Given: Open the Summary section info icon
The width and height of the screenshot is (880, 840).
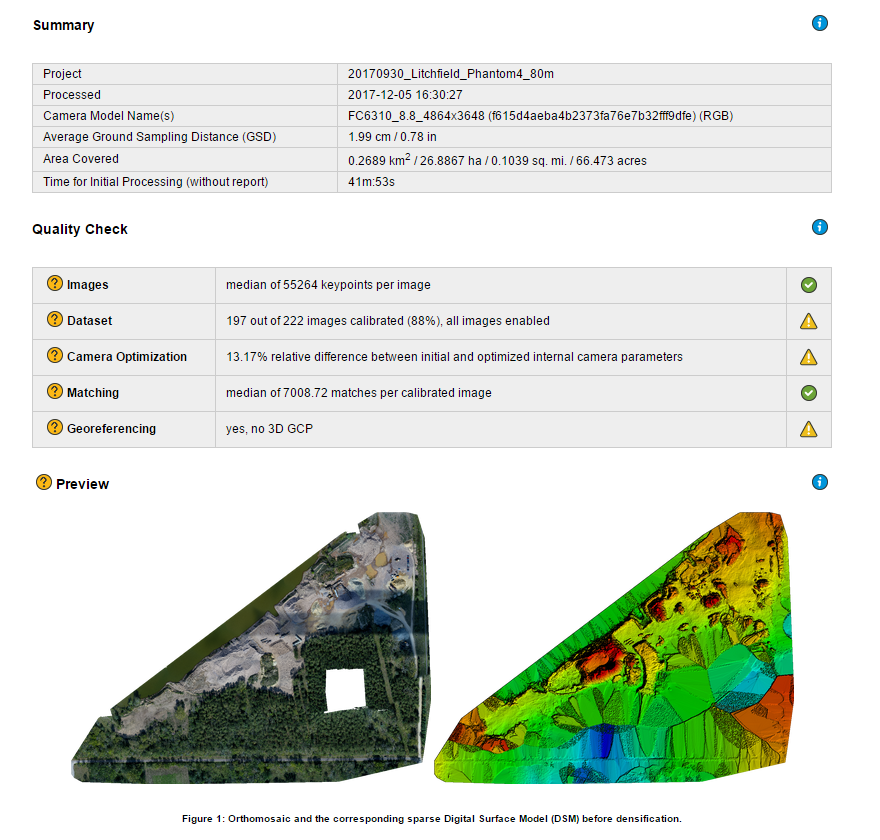Looking at the screenshot, I should tap(819, 23).
